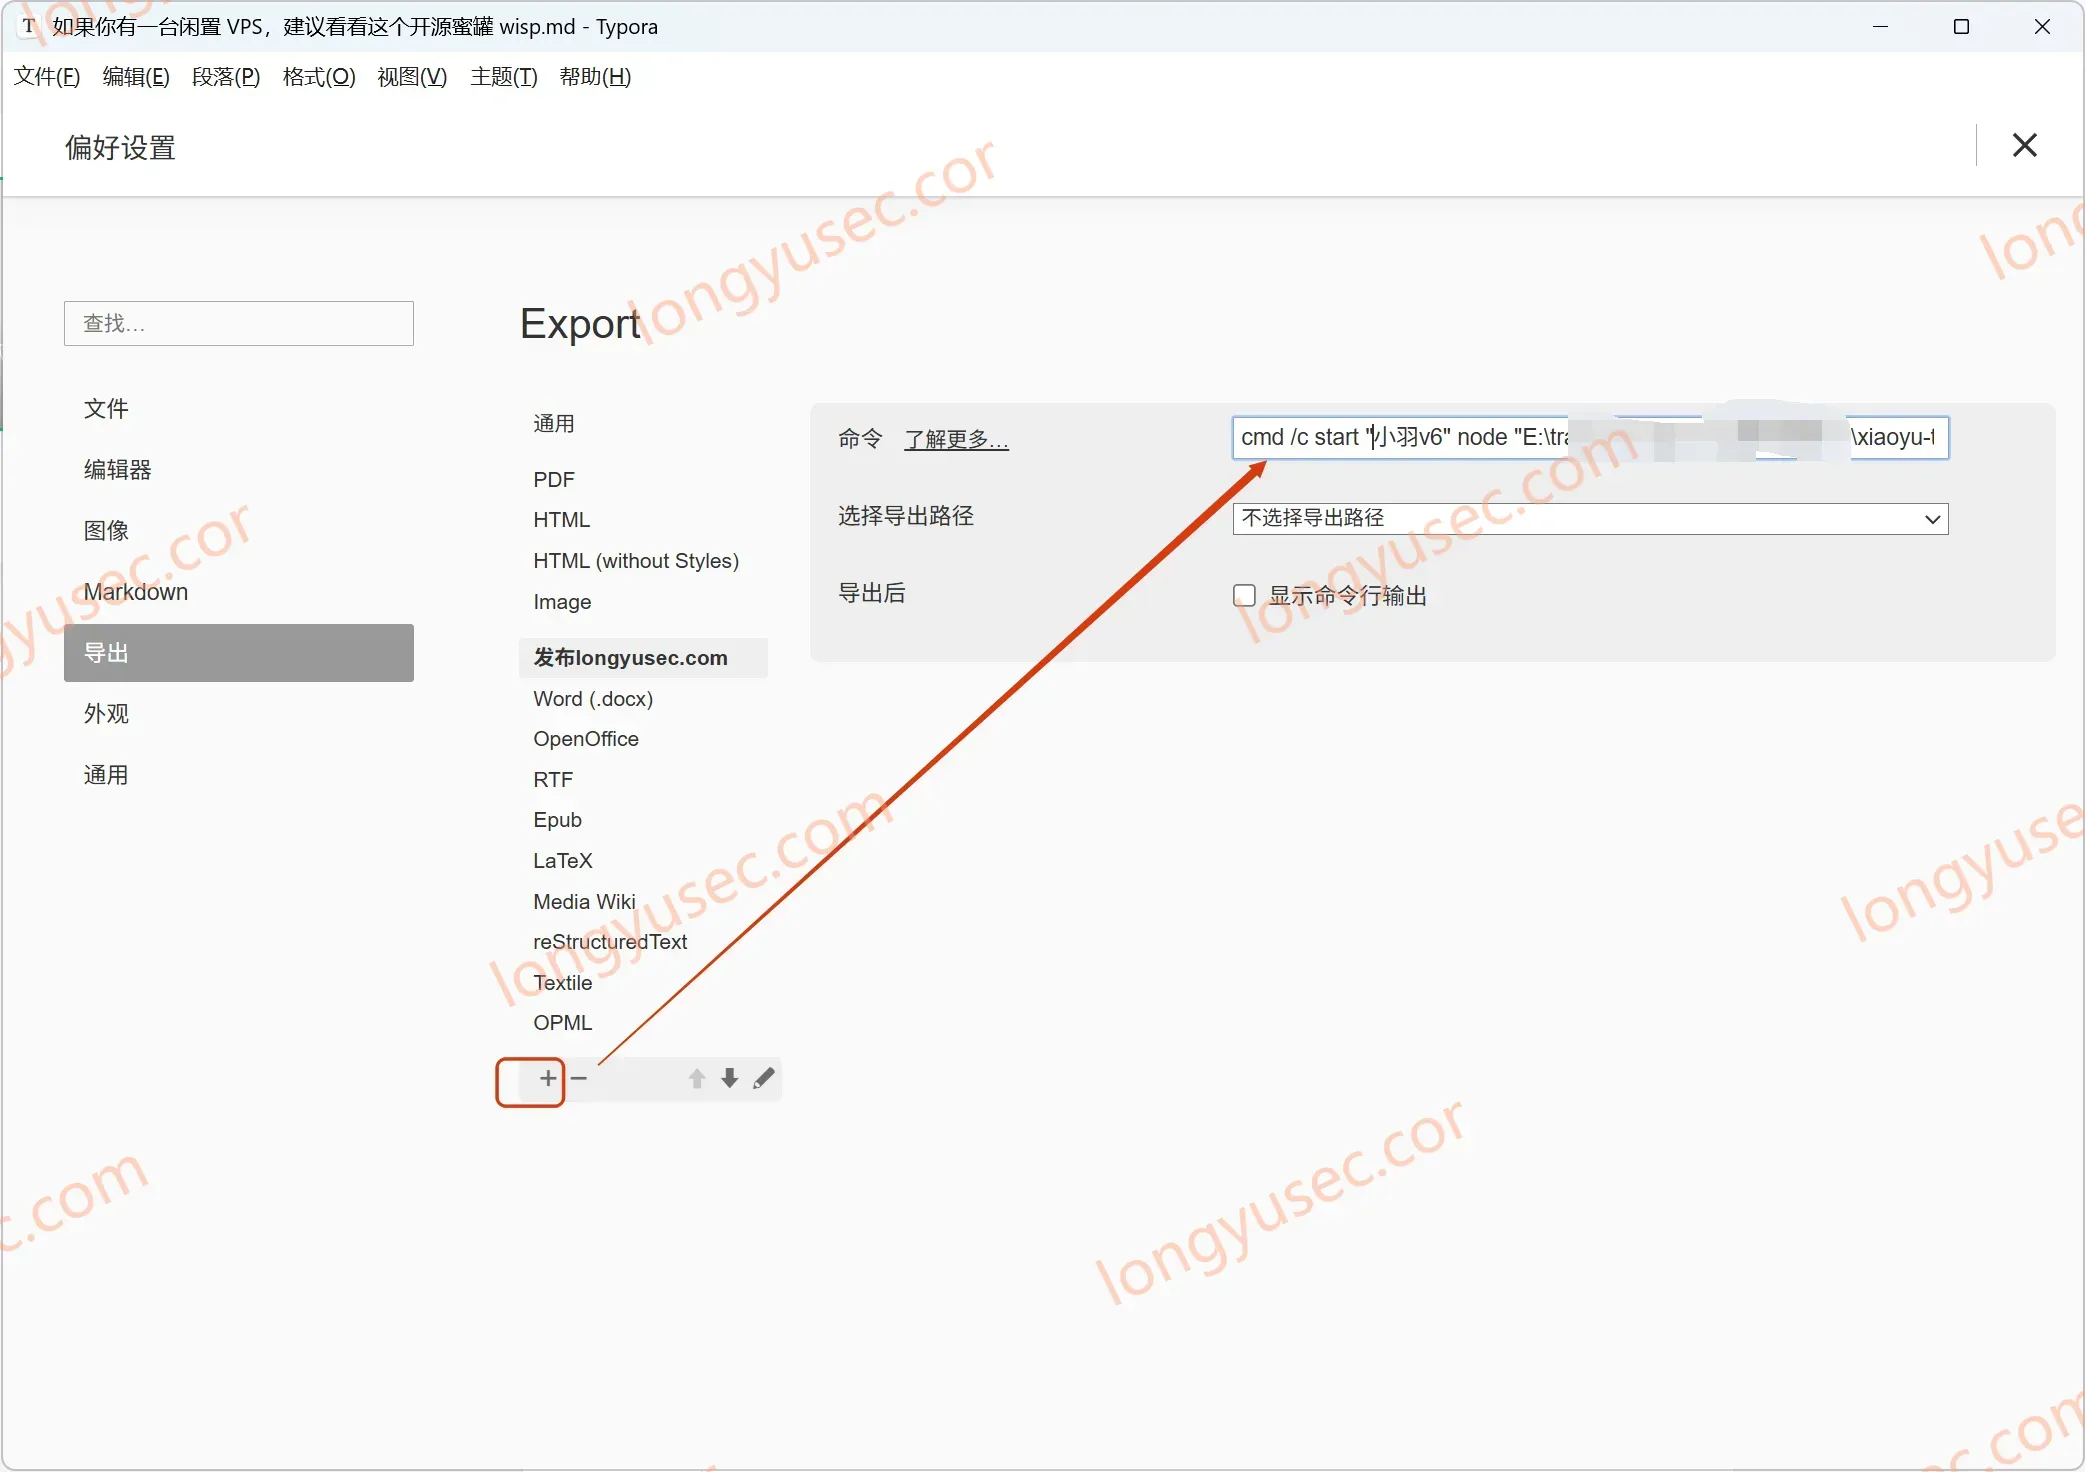Select HTML export format
This screenshot has width=2085, height=1472.
(x=562, y=520)
